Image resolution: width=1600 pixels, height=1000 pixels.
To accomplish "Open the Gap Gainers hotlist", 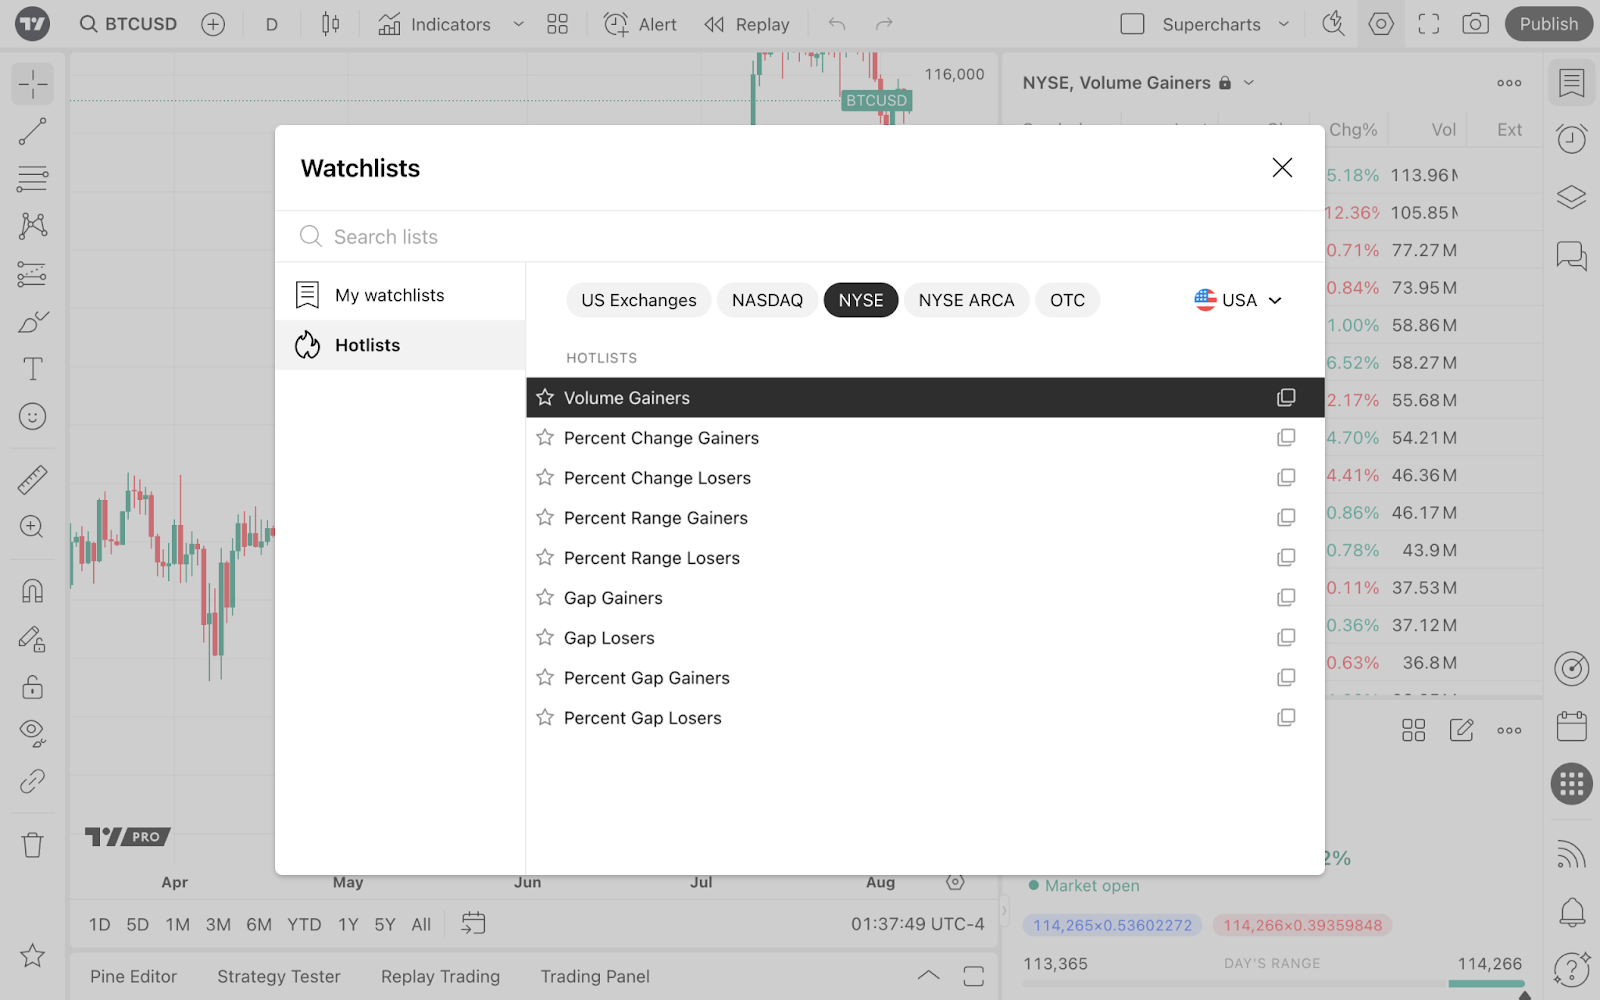I will (x=925, y=598).
